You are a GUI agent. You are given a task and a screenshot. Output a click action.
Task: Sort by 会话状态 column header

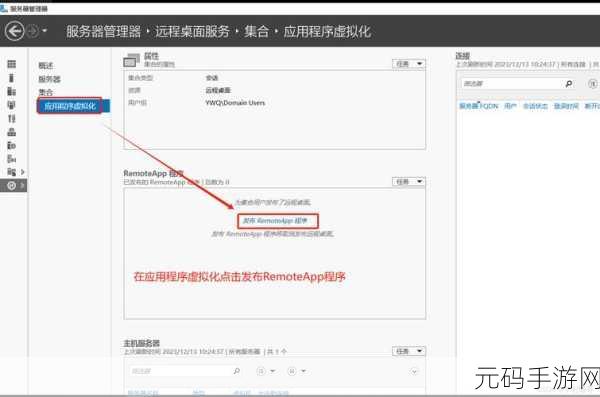click(535, 106)
